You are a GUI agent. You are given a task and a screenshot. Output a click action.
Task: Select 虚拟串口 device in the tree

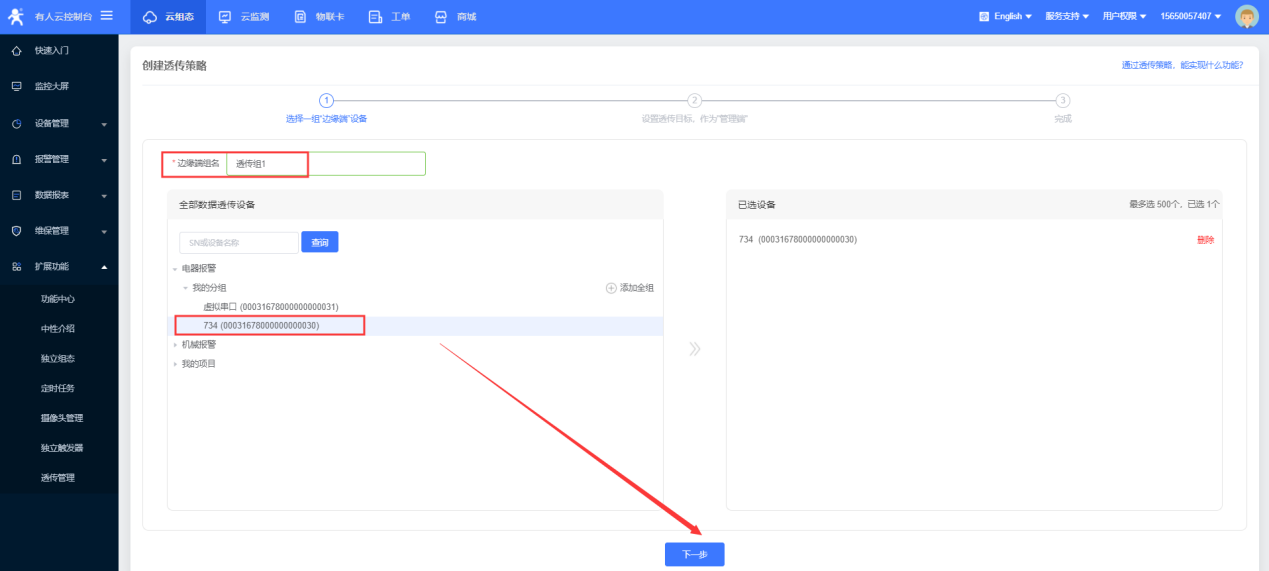click(x=270, y=307)
